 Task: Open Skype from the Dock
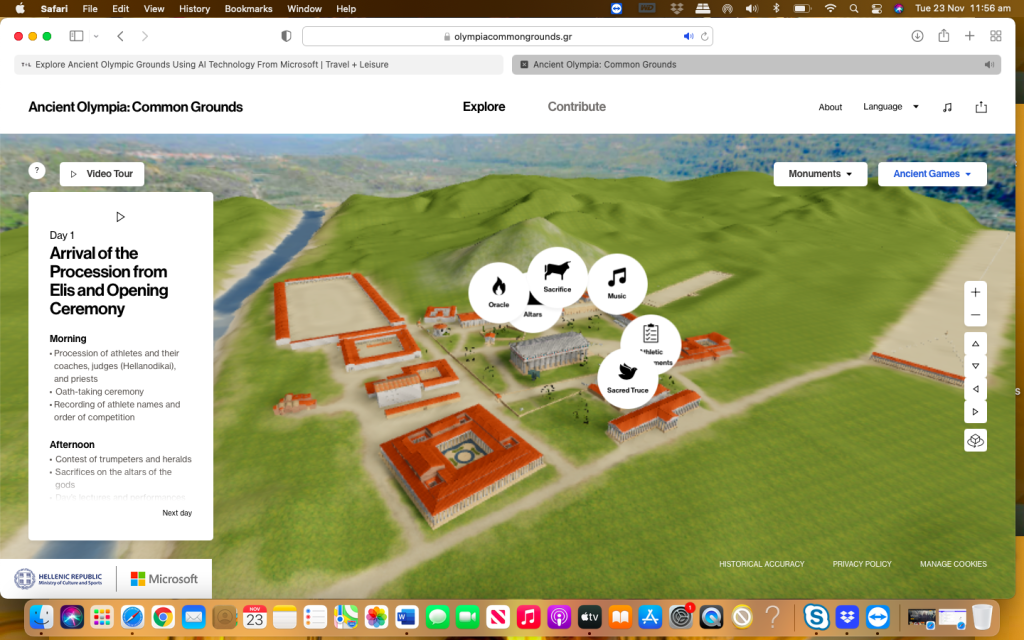816,616
